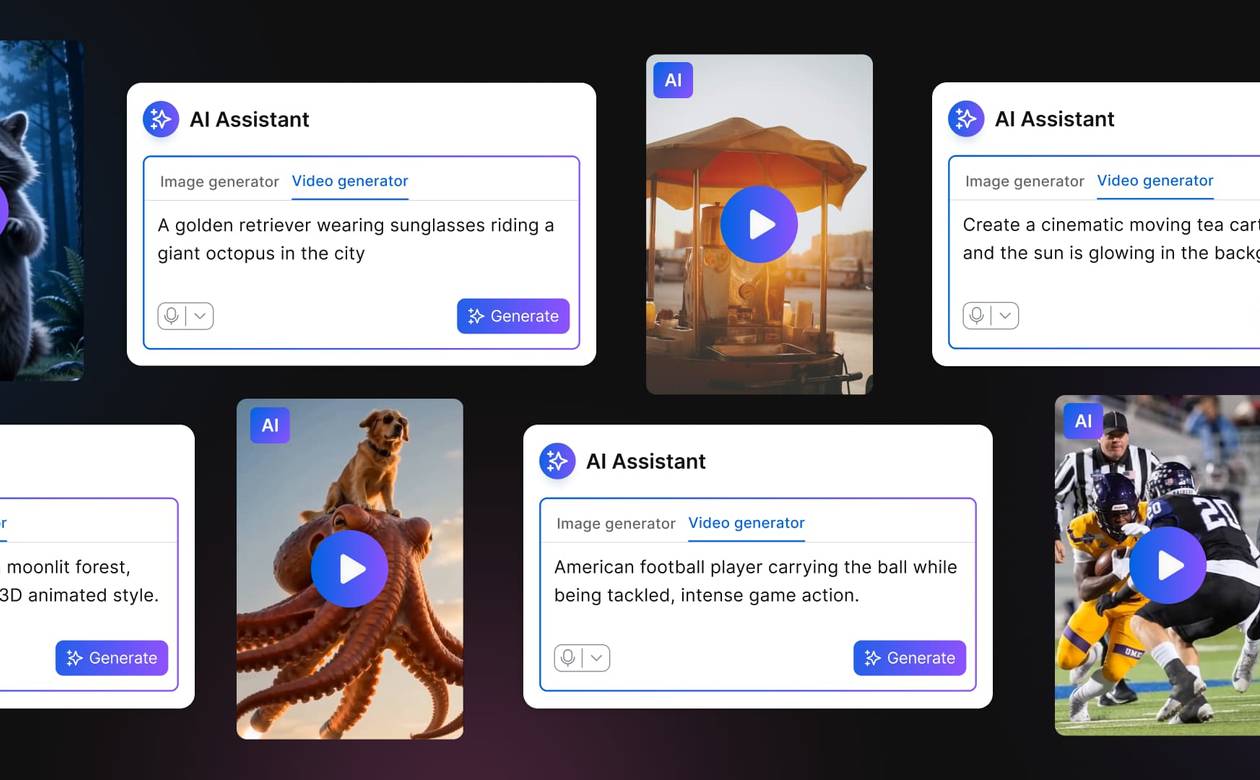Open mic dropdown arrow in golden retriever card
Screen dimensions: 1260x780
point(200,316)
